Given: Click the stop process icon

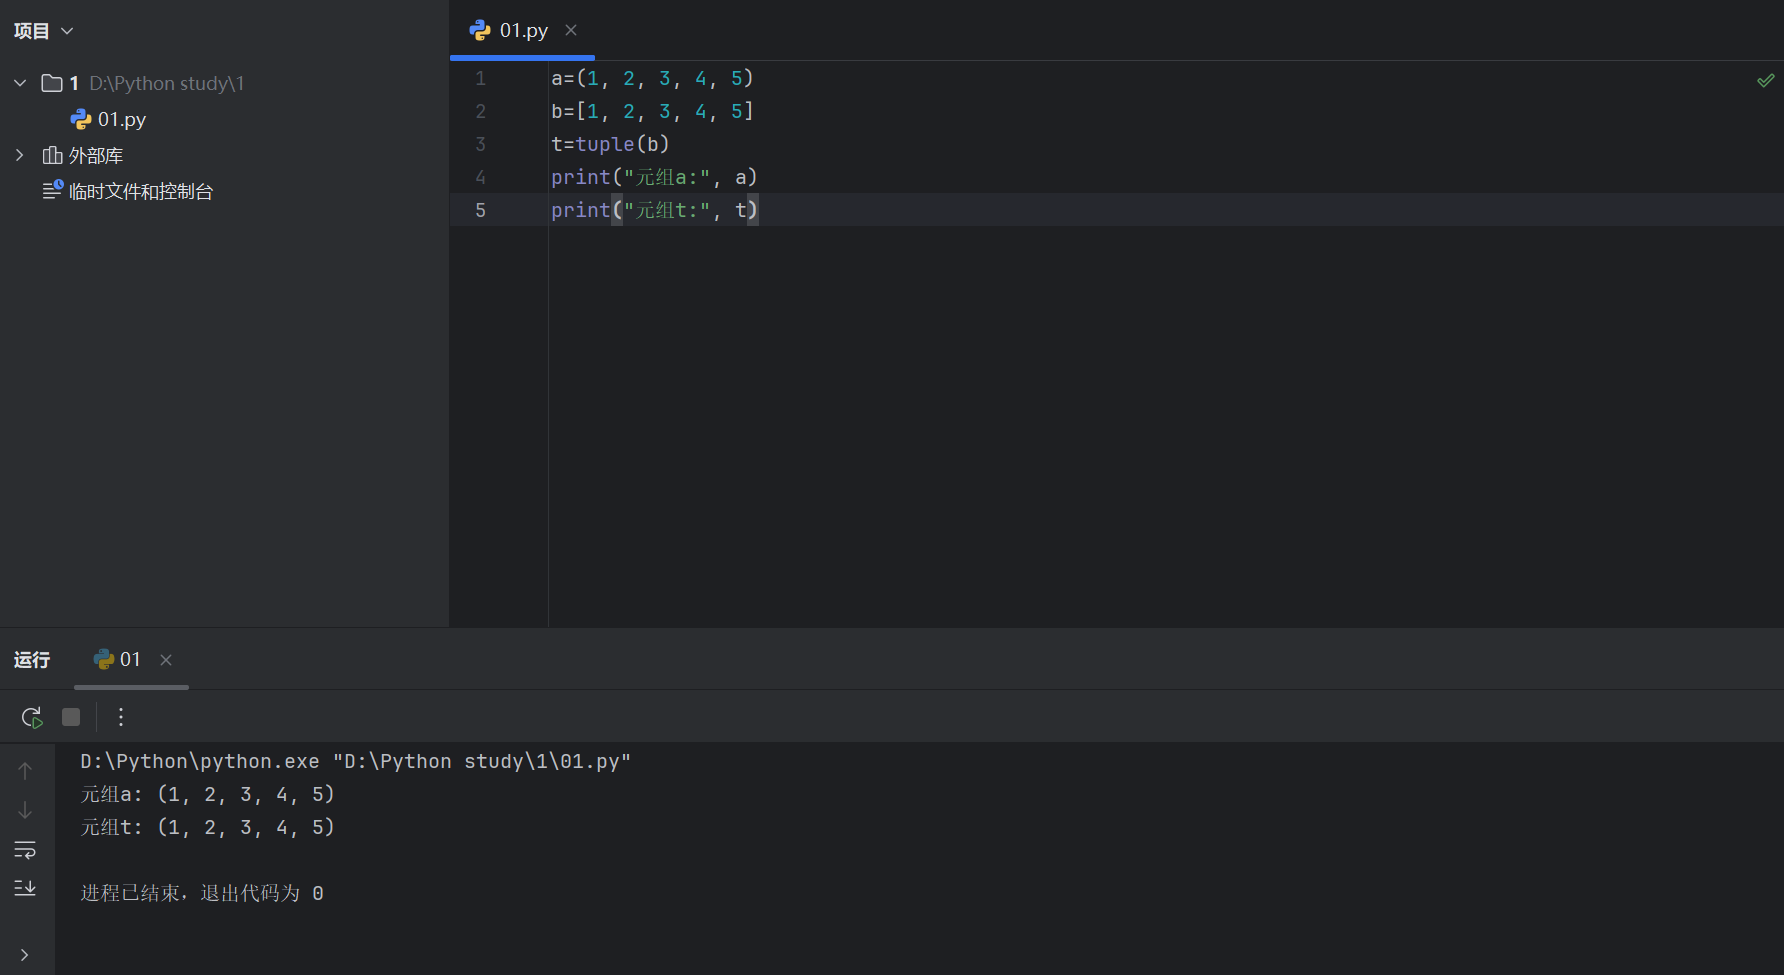Looking at the screenshot, I should 70,717.
